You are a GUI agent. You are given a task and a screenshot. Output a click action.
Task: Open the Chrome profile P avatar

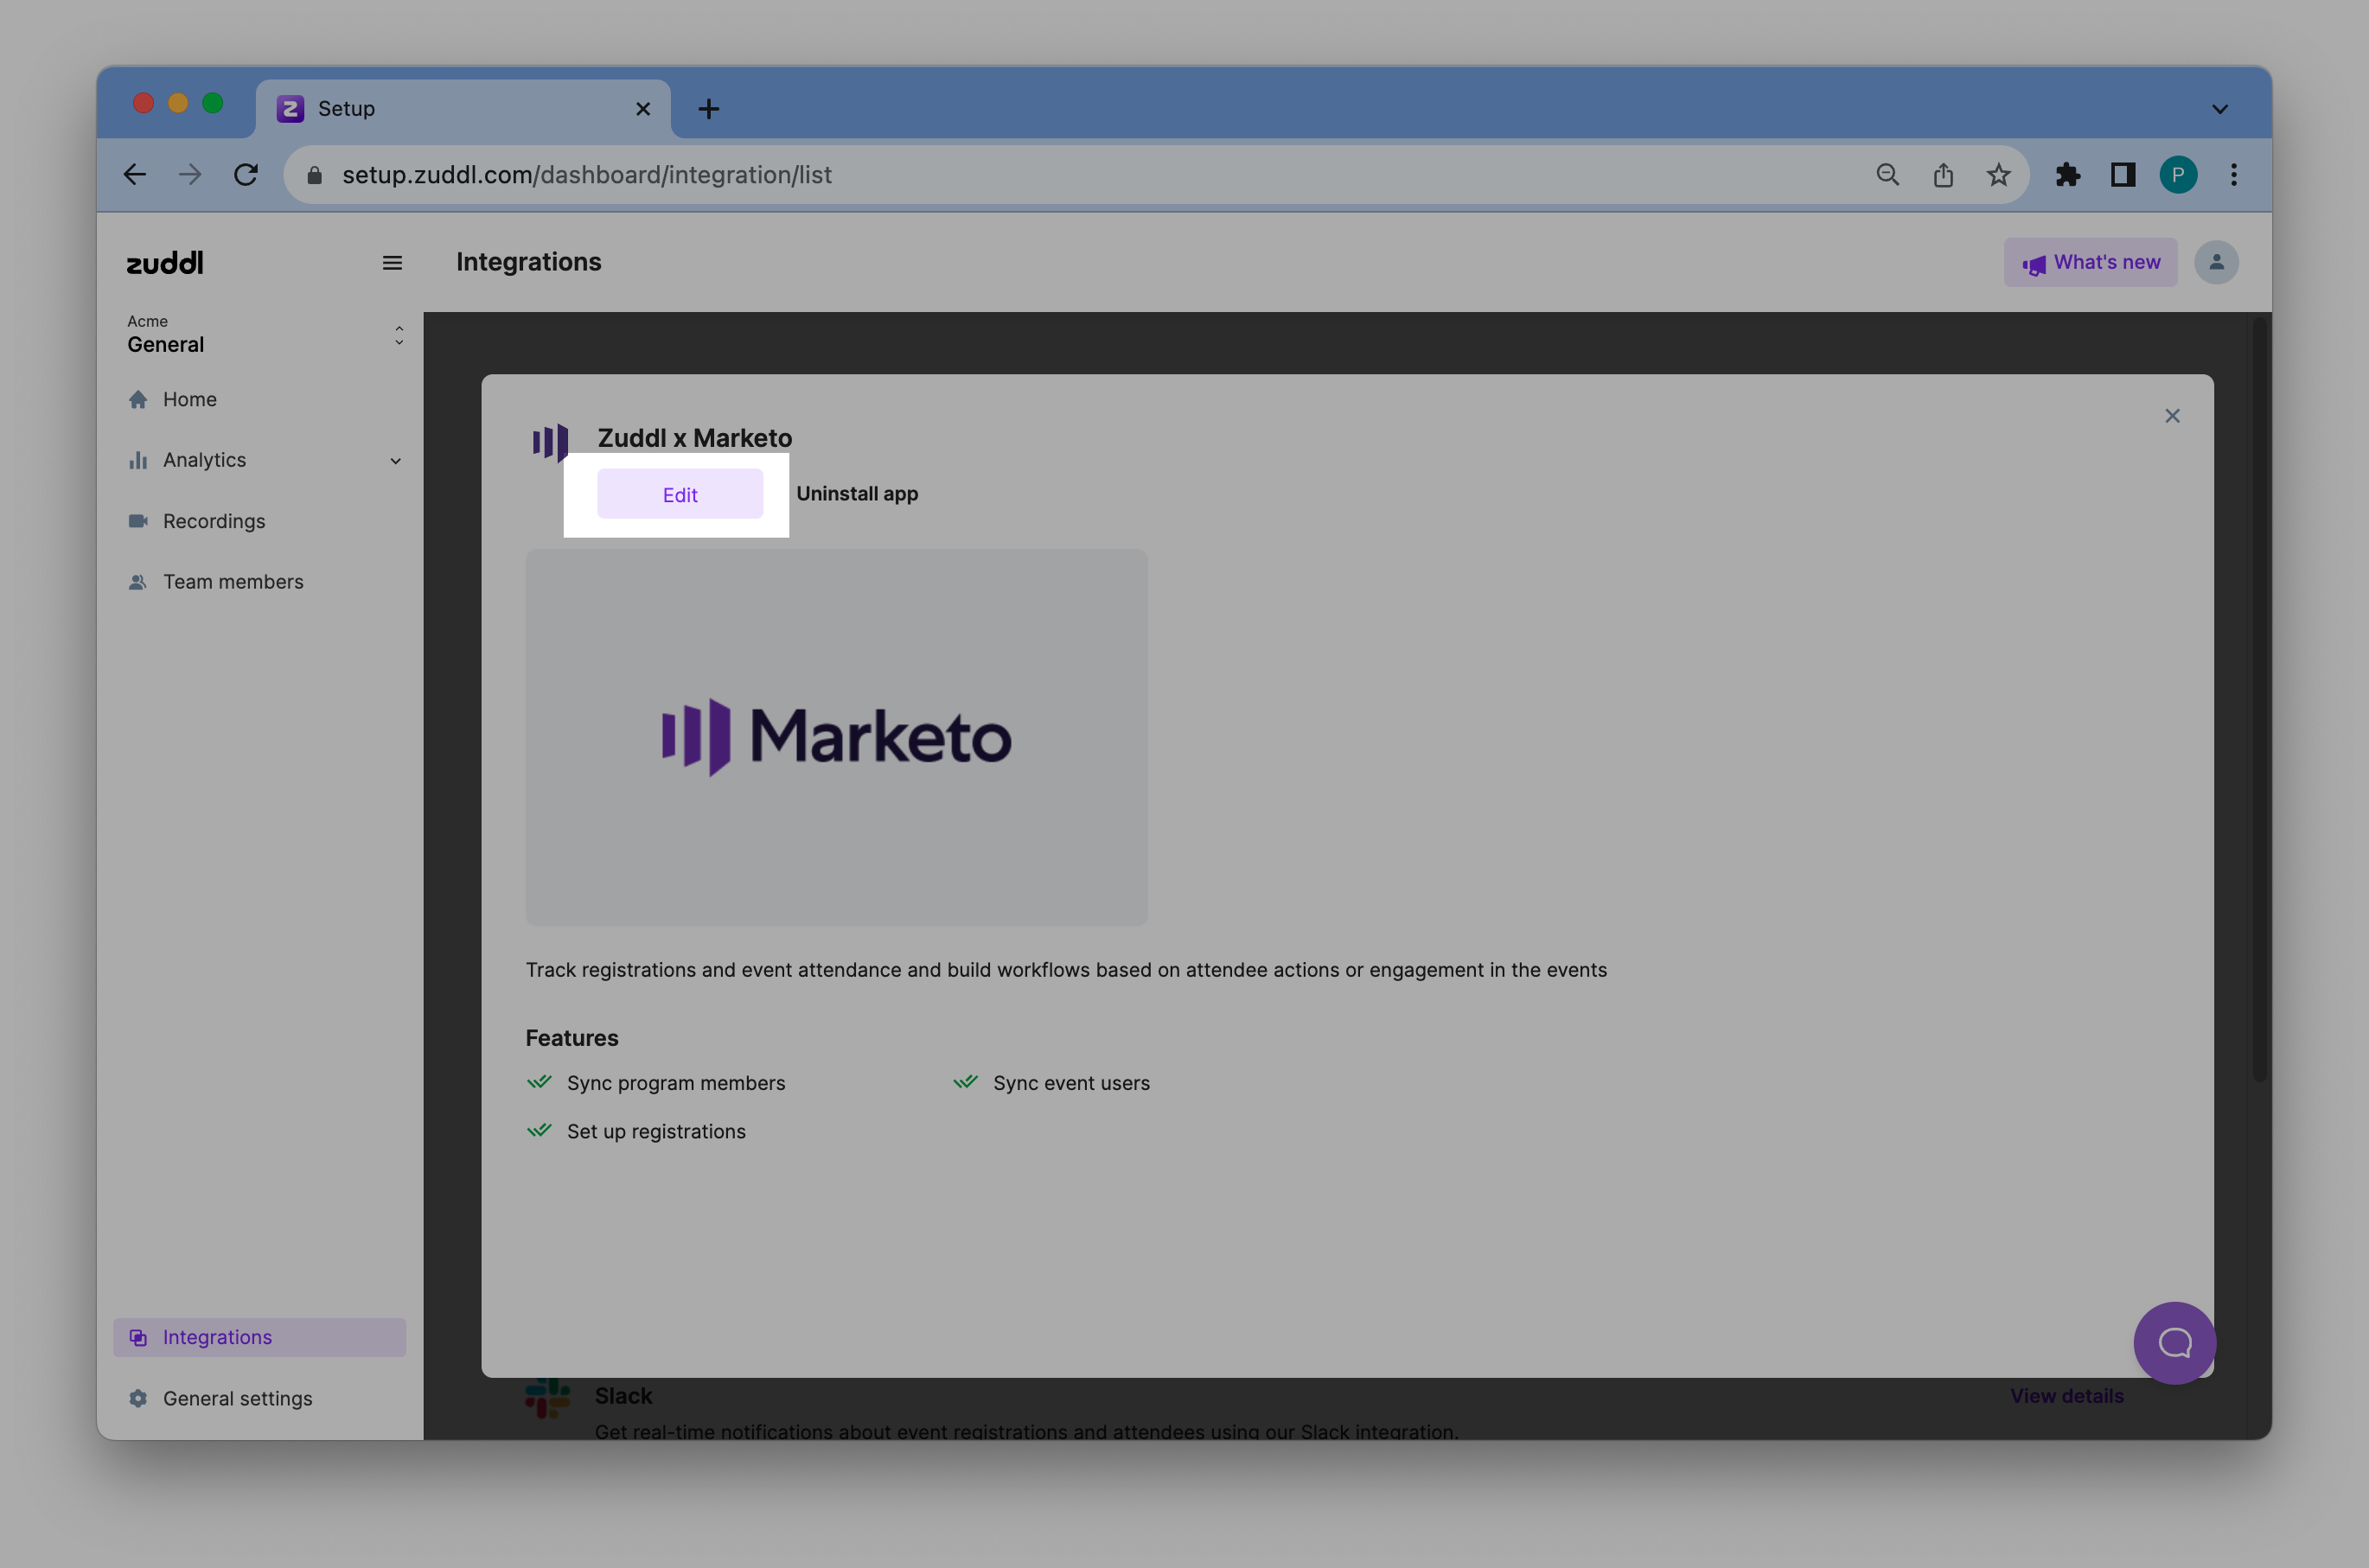(2178, 175)
